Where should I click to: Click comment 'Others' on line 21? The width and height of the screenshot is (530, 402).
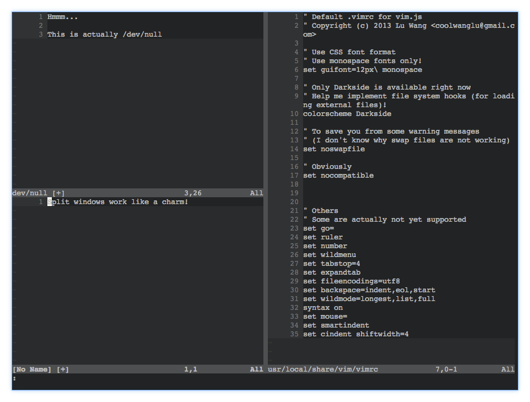pyautogui.click(x=321, y=211)
